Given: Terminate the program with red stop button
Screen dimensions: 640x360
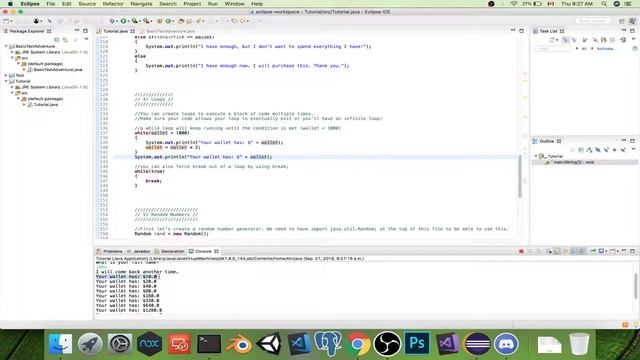Looking at the screenshot, I should (521, 251).
